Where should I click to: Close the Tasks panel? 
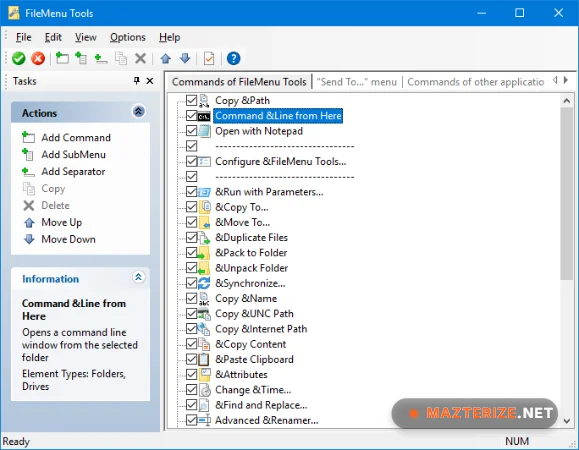click(150, 80)
